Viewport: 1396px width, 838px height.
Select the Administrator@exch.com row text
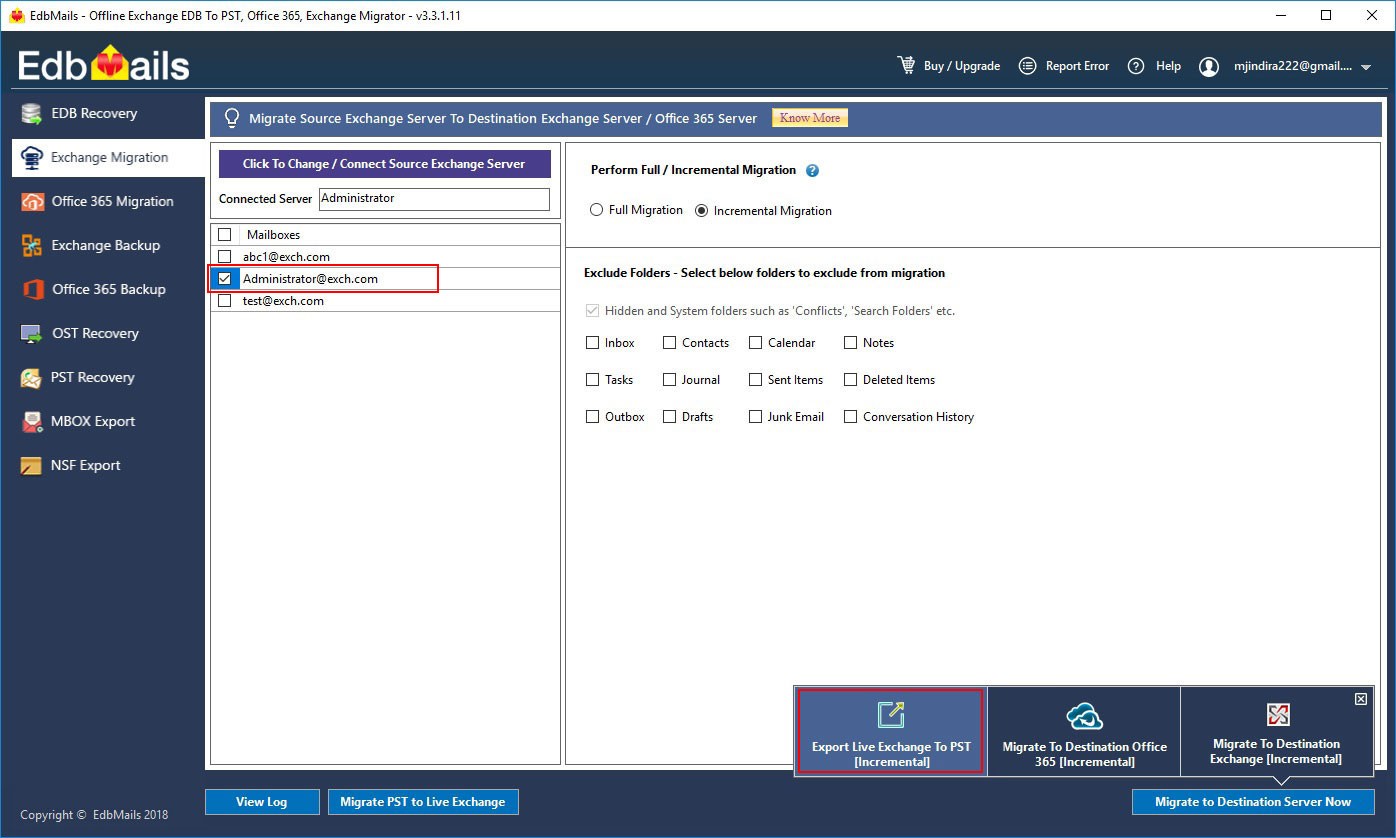(310, 279)
